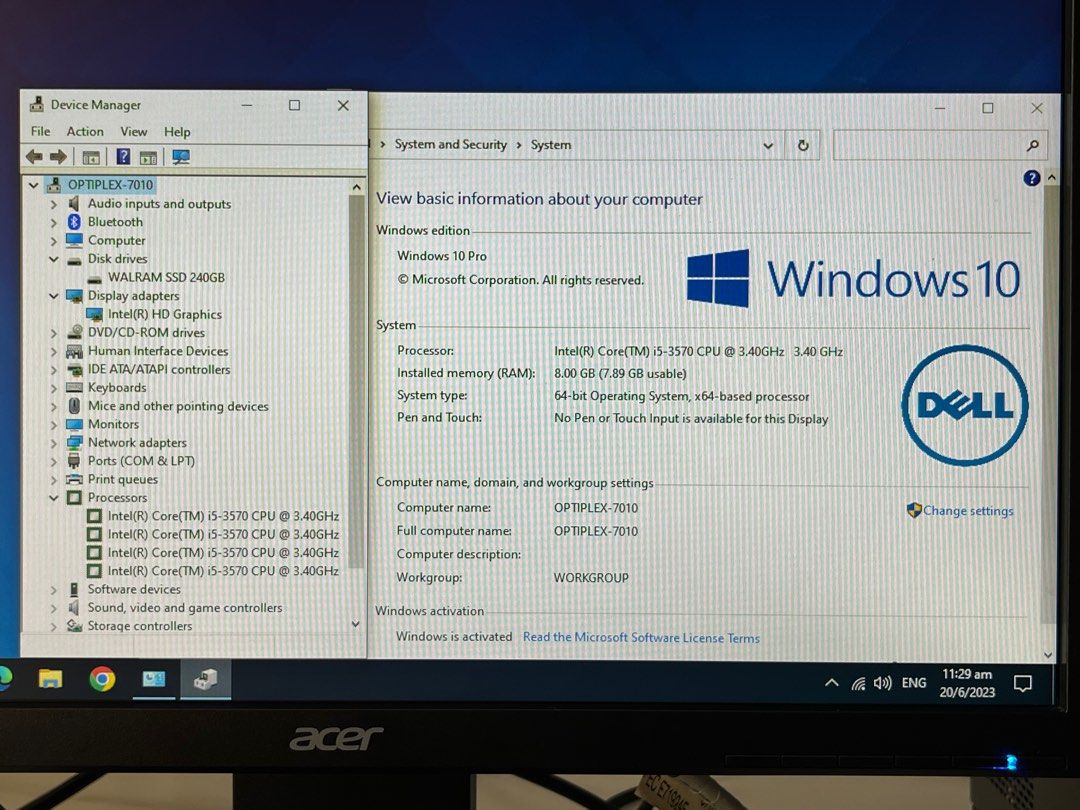Click the Forward navigation arrow in Device Manager
Viewport: 1080px width, 810px height.
57,156
